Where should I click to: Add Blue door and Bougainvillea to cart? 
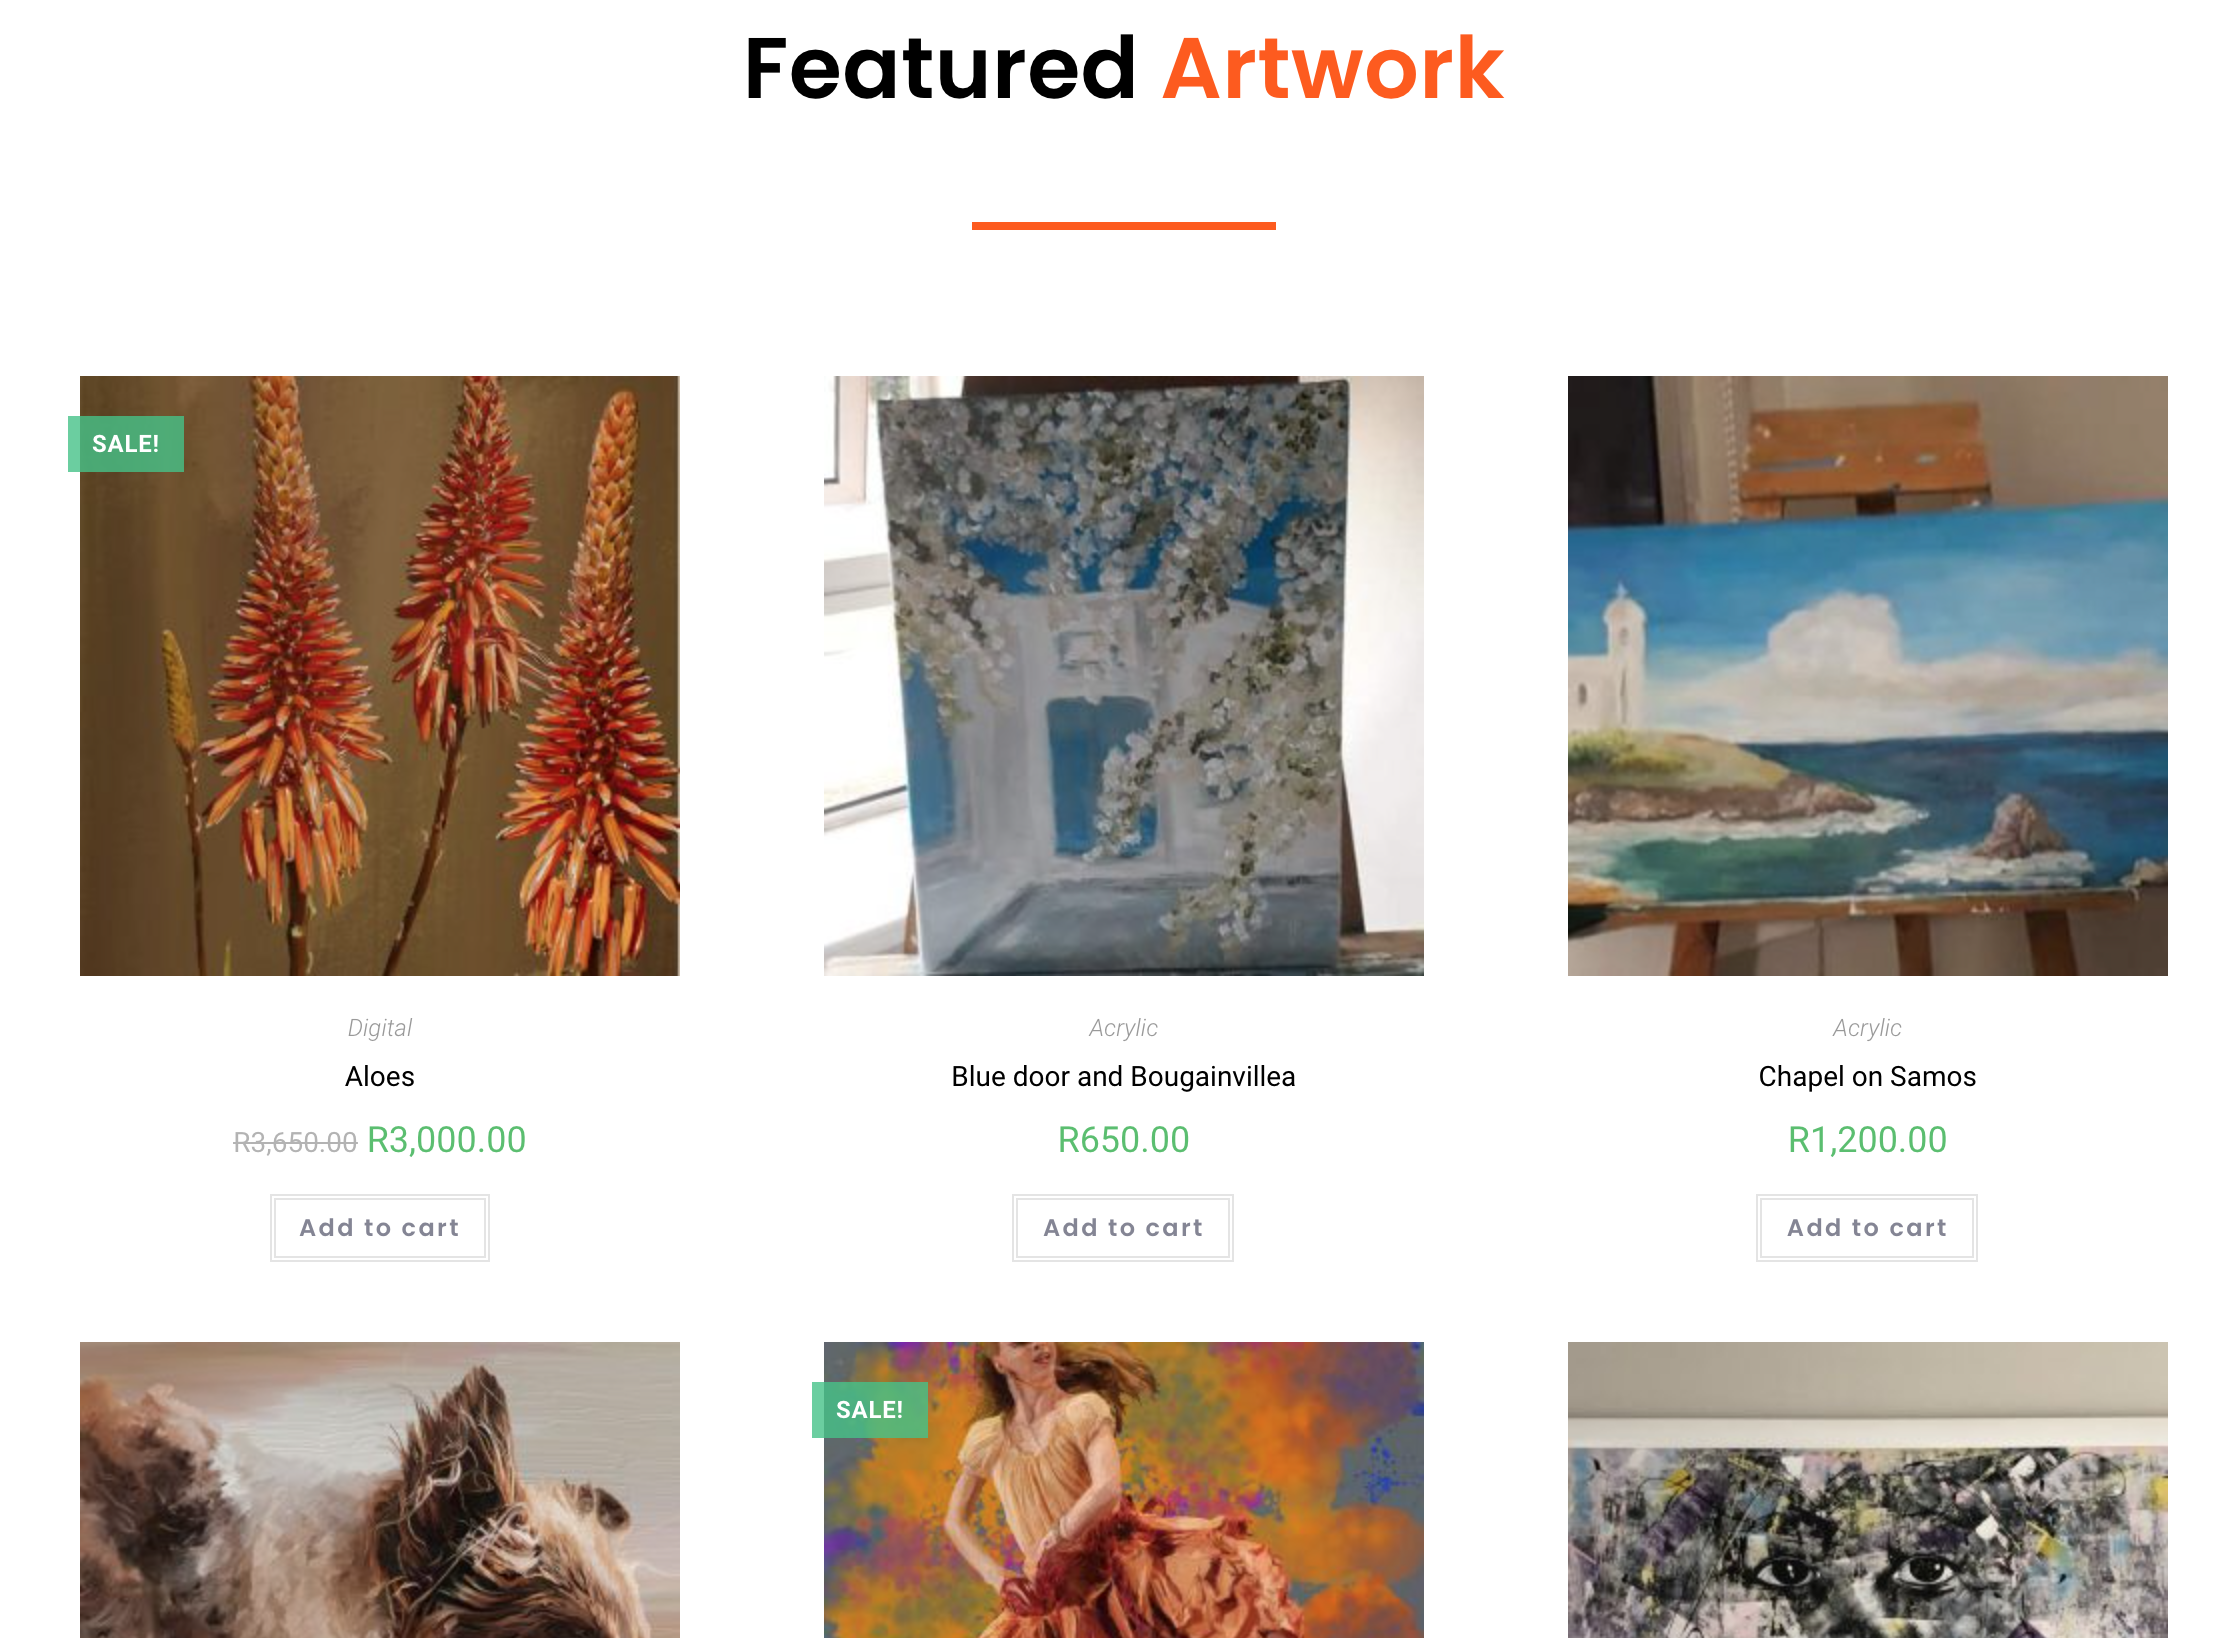click(x=1123, y=1228)
